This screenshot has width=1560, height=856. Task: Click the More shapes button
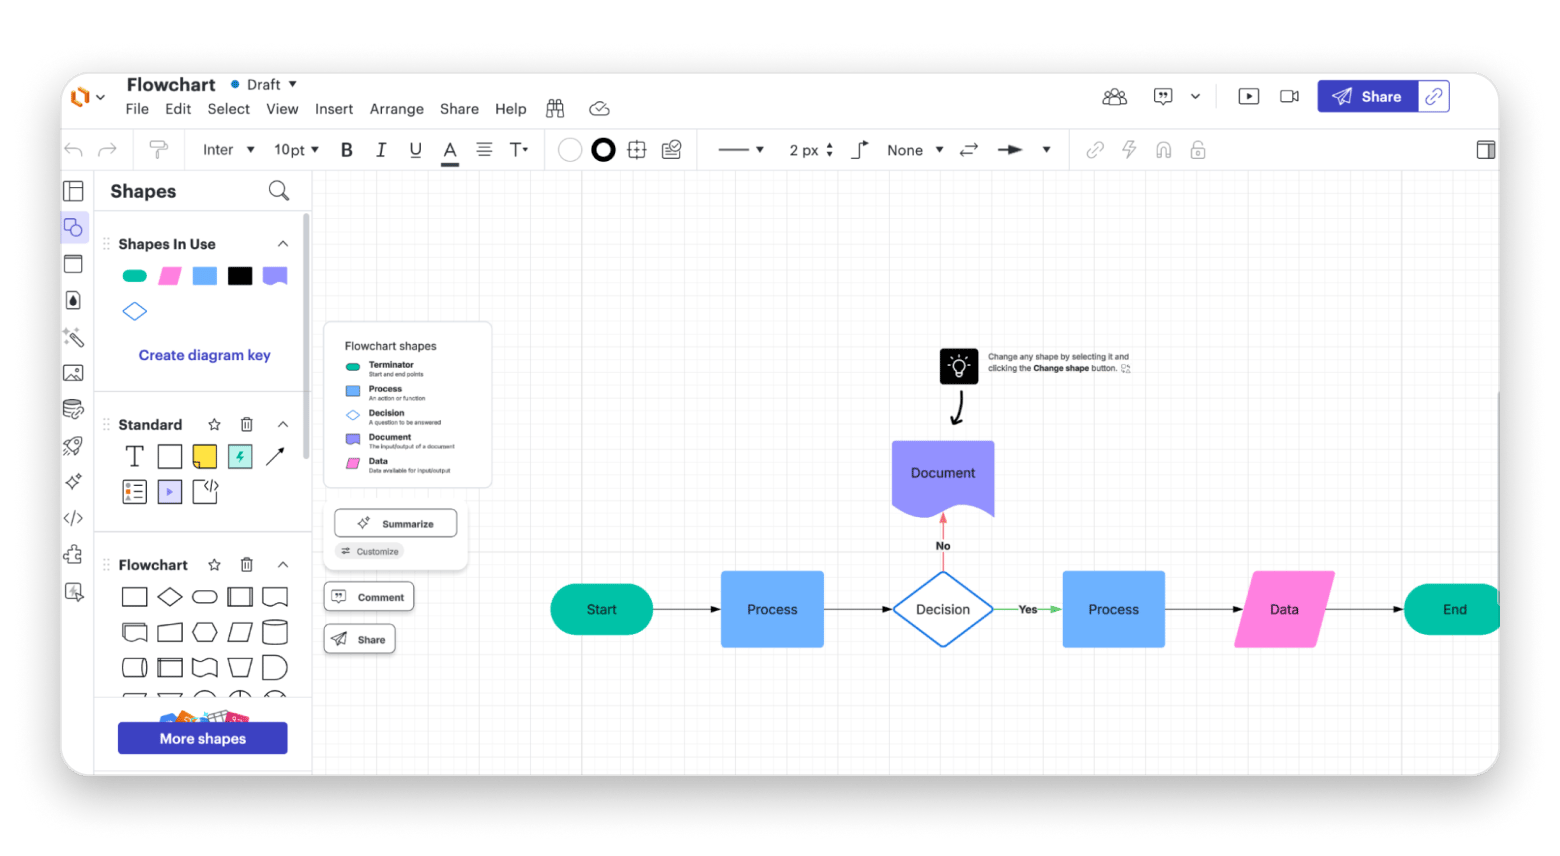point(202,738)
